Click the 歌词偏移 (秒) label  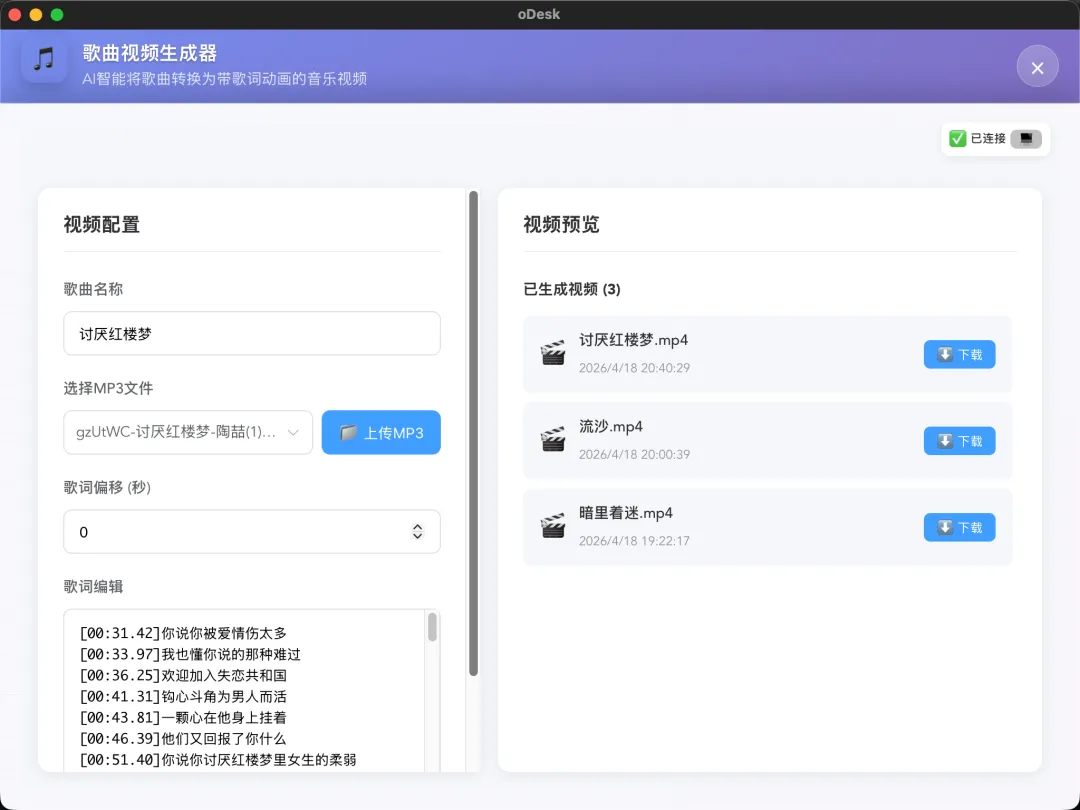coord(107,488)
